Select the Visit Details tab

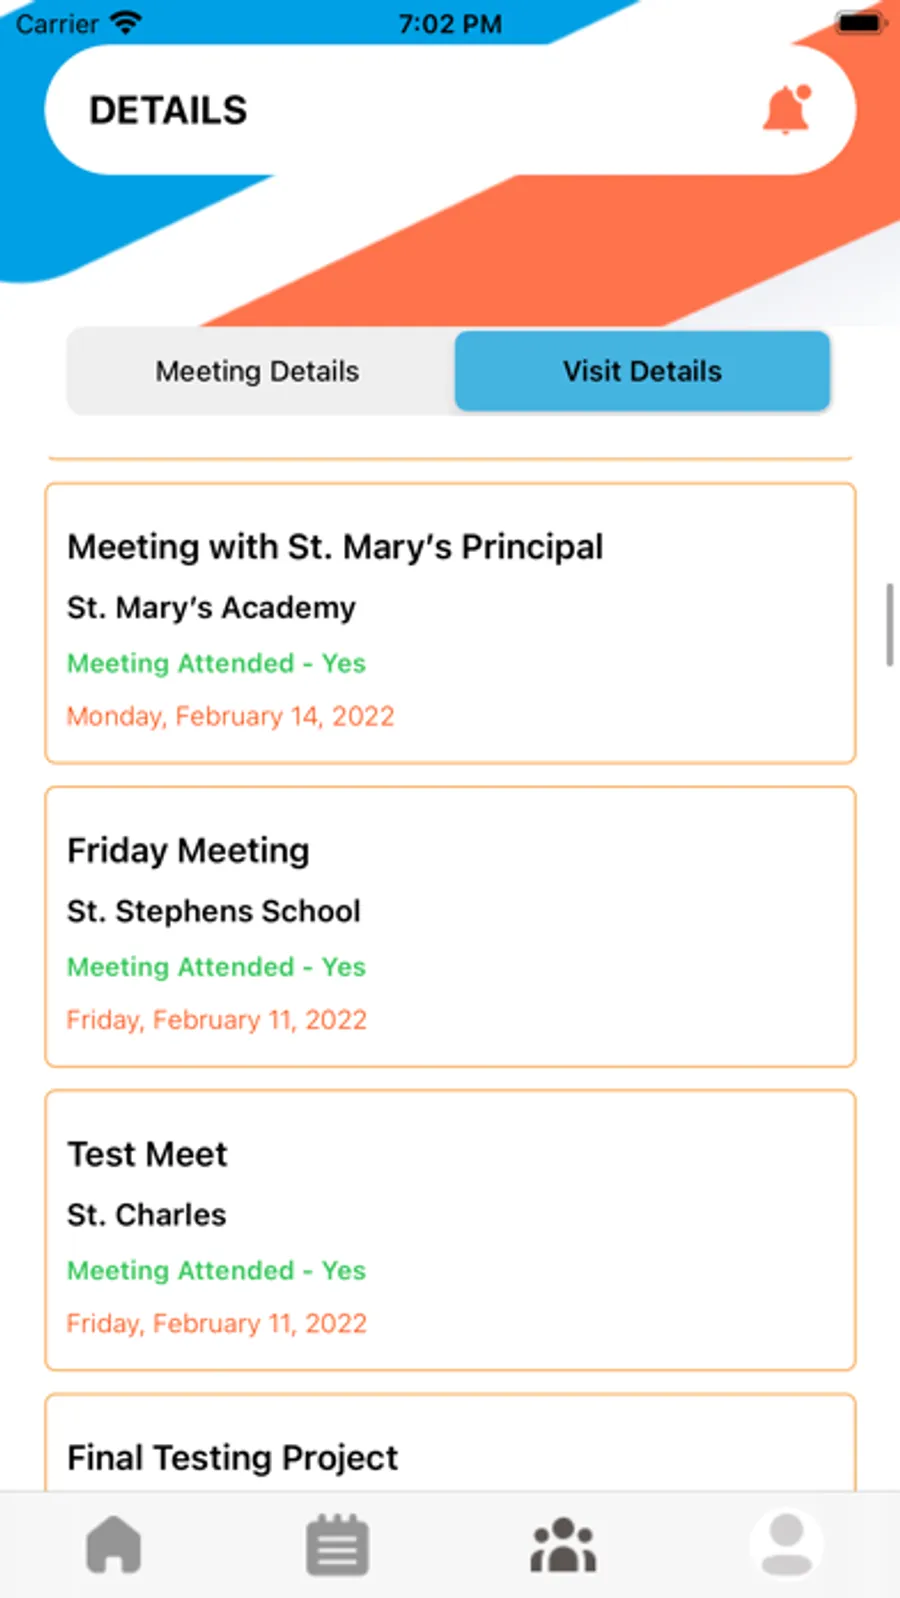coord(642,371)
